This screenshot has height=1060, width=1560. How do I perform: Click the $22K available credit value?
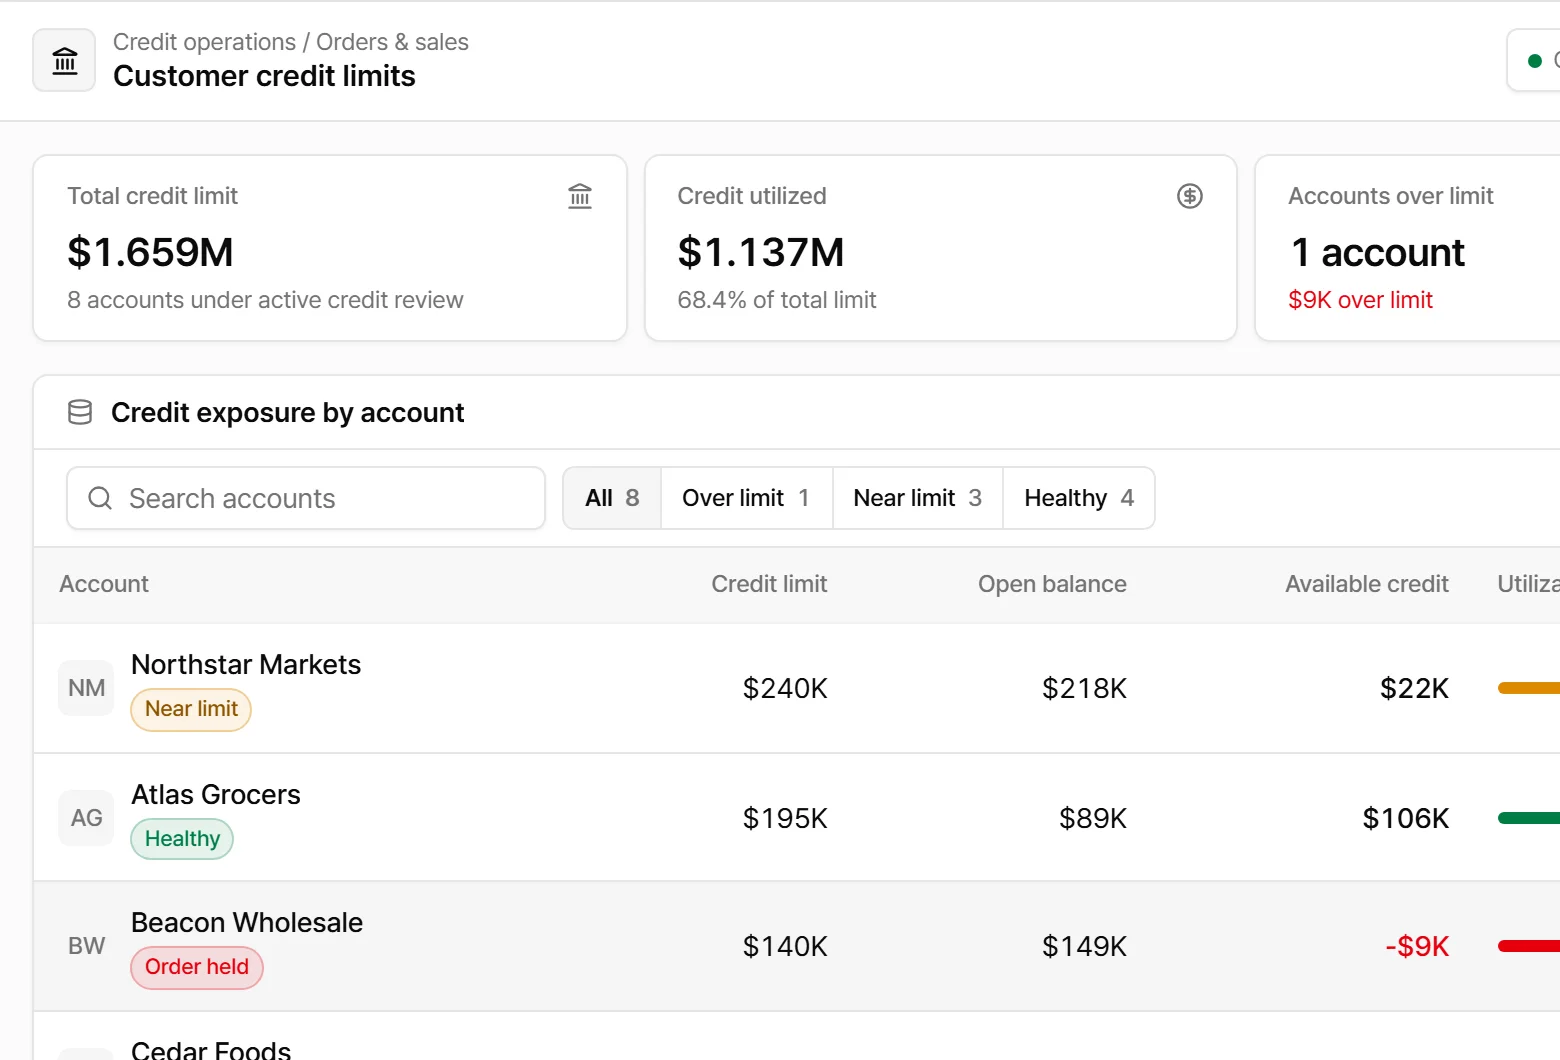(1414, 688)
